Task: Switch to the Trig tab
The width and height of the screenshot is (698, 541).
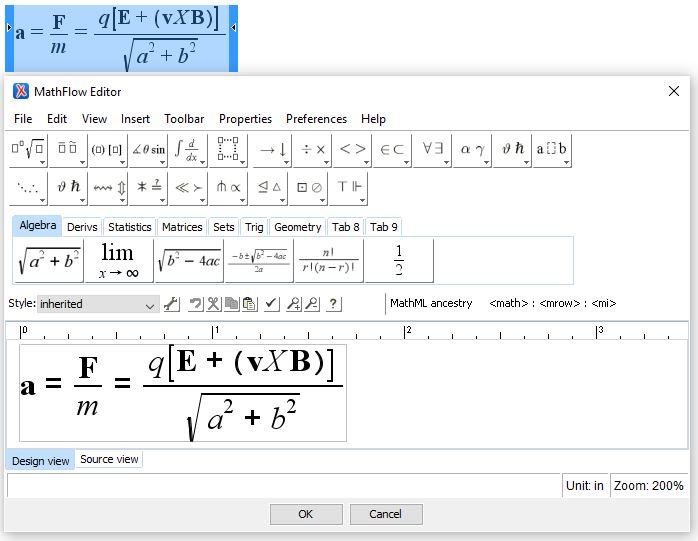Action: 254,227
